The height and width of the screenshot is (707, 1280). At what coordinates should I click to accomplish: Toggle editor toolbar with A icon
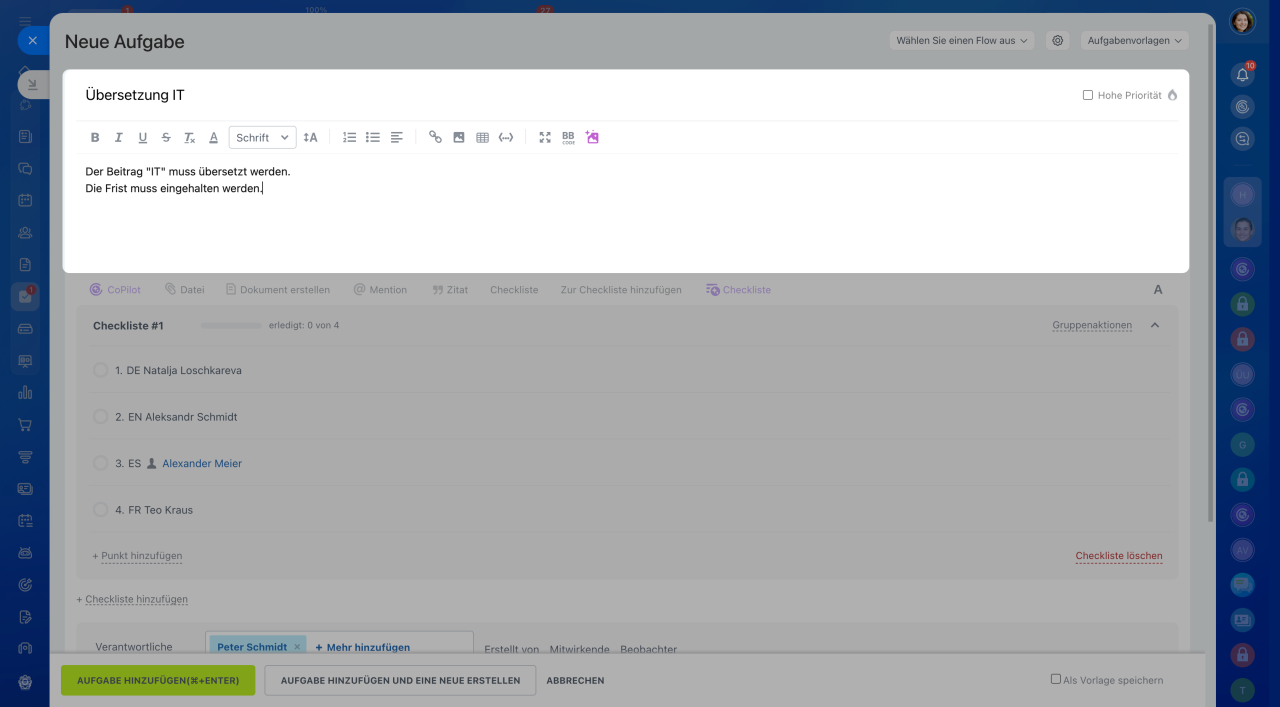pos(1158,290)
